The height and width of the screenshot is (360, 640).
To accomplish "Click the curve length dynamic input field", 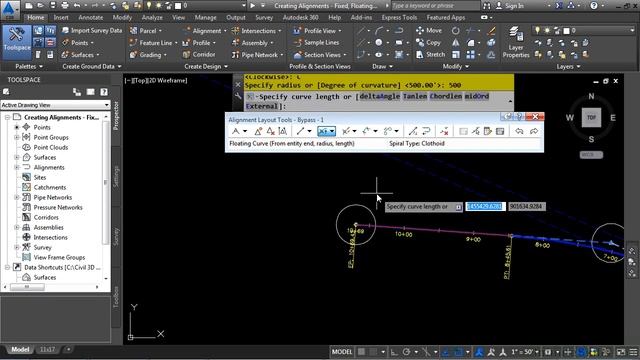I will [485, 207].
